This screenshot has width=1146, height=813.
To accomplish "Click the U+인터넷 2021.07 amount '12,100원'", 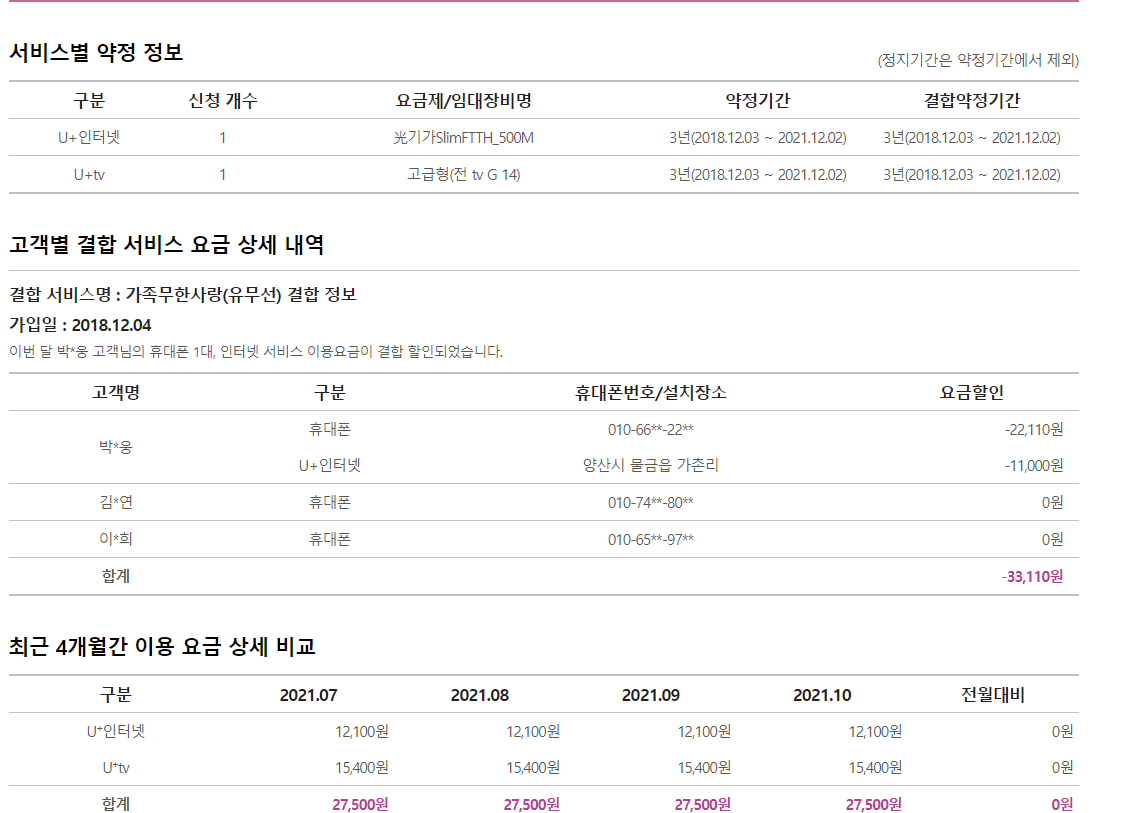I will pos(362,731).
